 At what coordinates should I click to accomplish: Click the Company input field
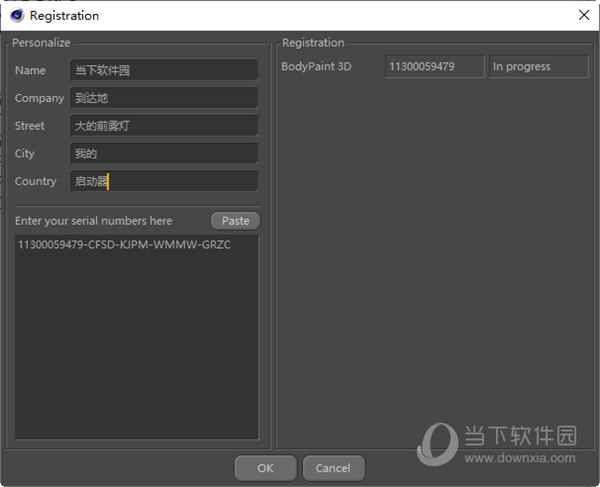pos(164,98)
